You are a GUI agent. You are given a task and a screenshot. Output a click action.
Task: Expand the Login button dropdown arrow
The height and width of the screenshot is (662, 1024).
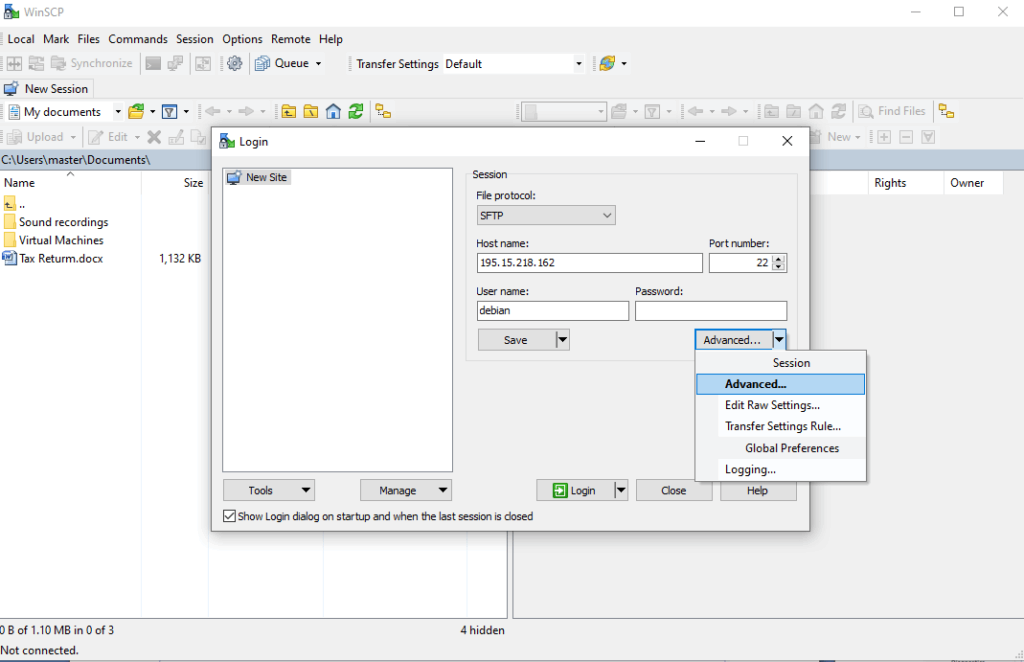621,490
